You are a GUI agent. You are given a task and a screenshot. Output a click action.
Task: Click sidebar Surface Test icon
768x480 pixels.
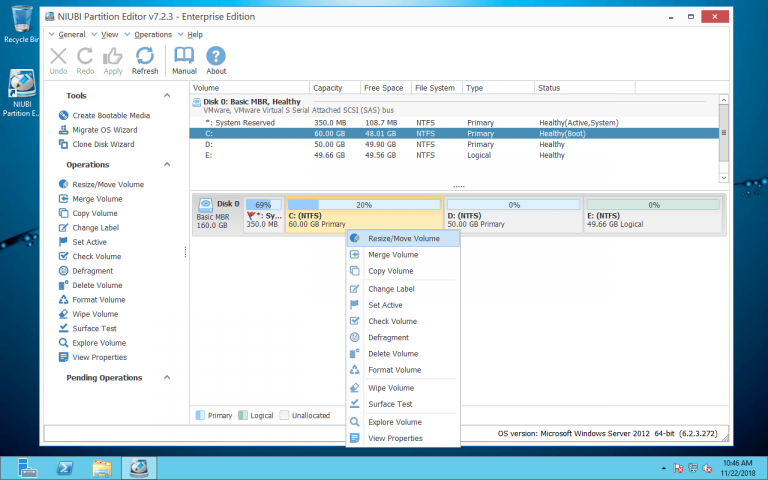pyautogui.click(x=63, y=328)
